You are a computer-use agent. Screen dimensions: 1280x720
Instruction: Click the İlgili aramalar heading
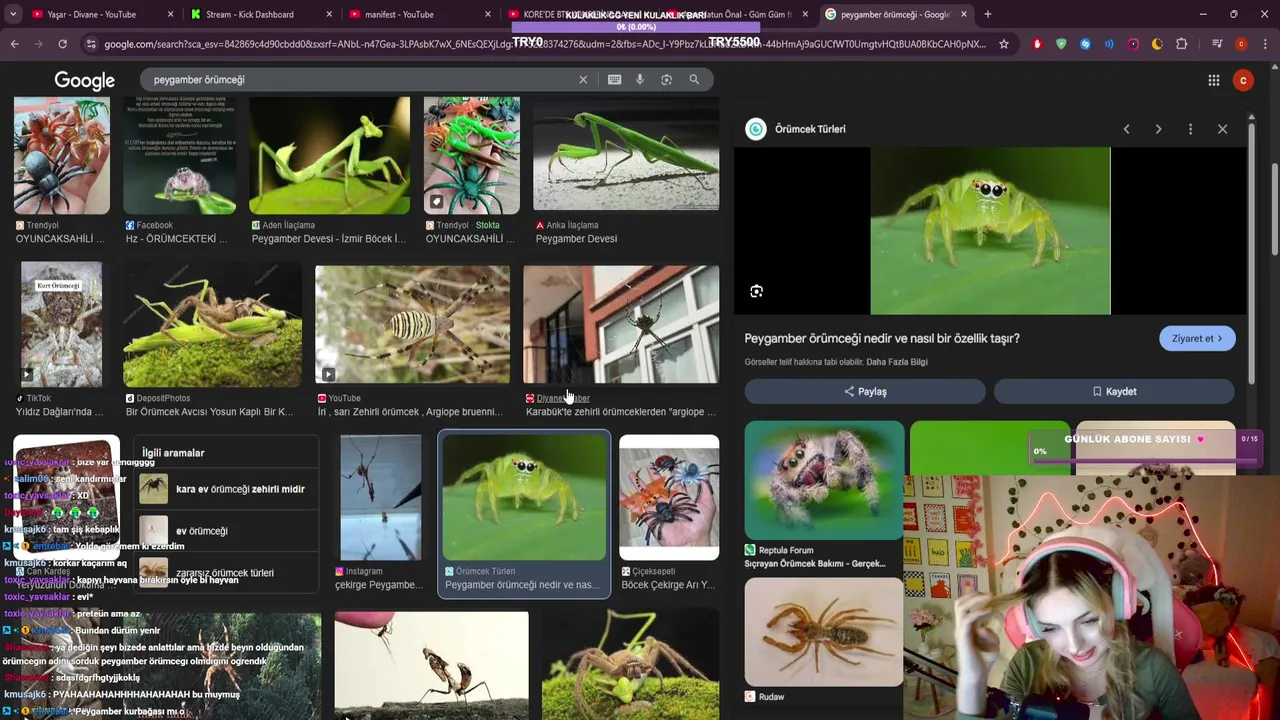[173, 453]
